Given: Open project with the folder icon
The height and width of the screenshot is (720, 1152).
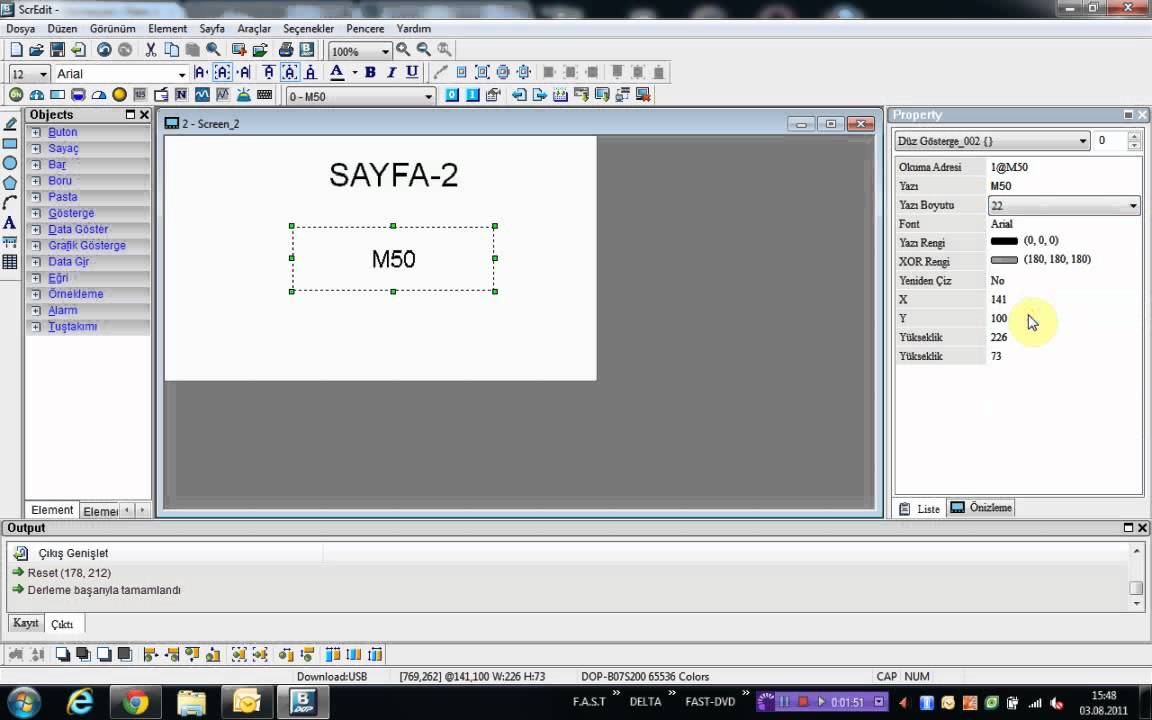Looking at the screenshot, I should (36, 50).
